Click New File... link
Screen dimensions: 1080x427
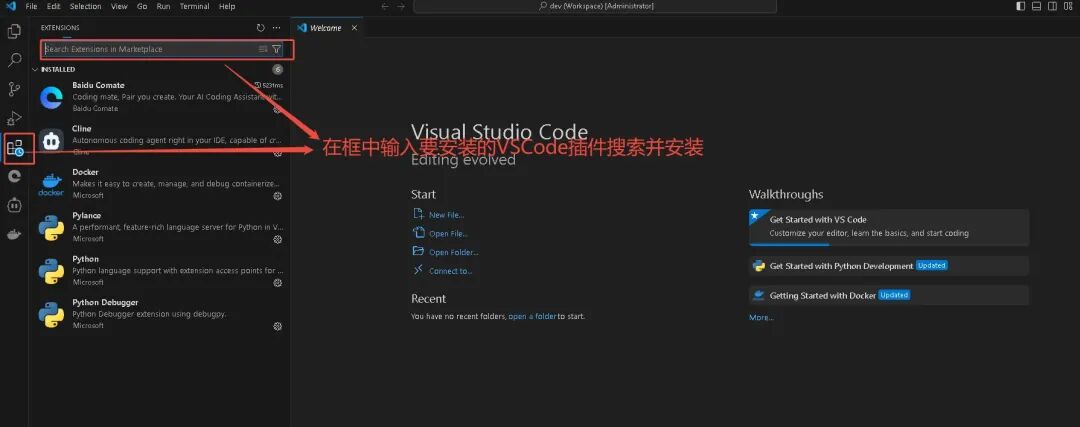click(x=446, y=215)
